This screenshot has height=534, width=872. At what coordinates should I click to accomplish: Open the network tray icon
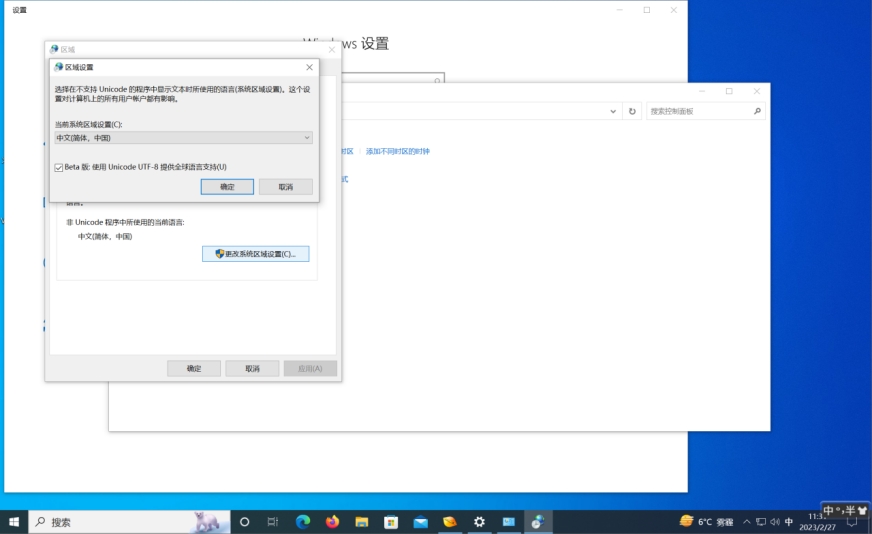(761, 522)
